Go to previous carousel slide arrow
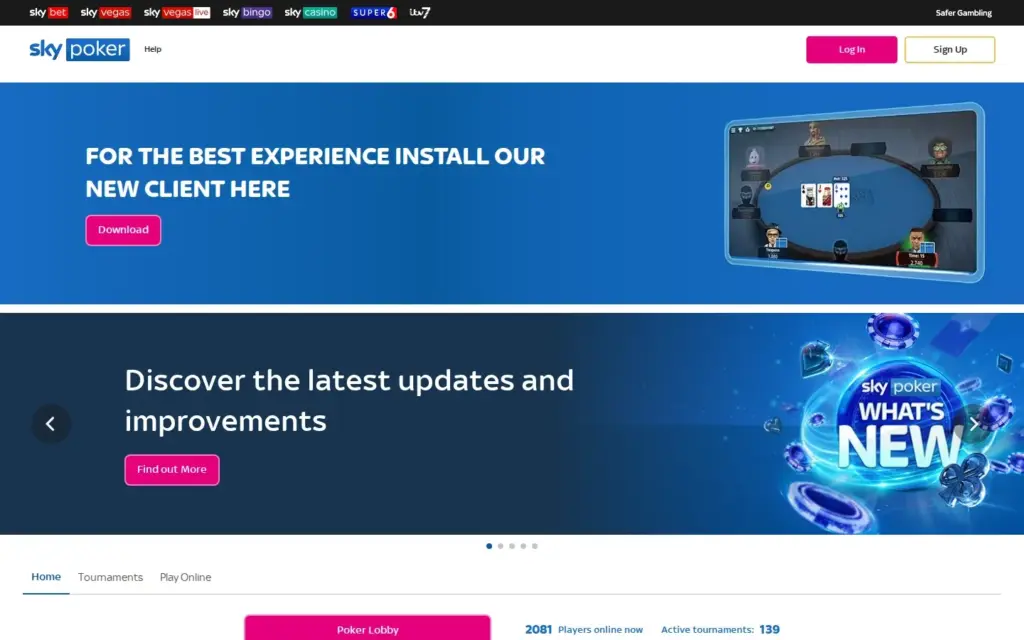 point(51,424)
